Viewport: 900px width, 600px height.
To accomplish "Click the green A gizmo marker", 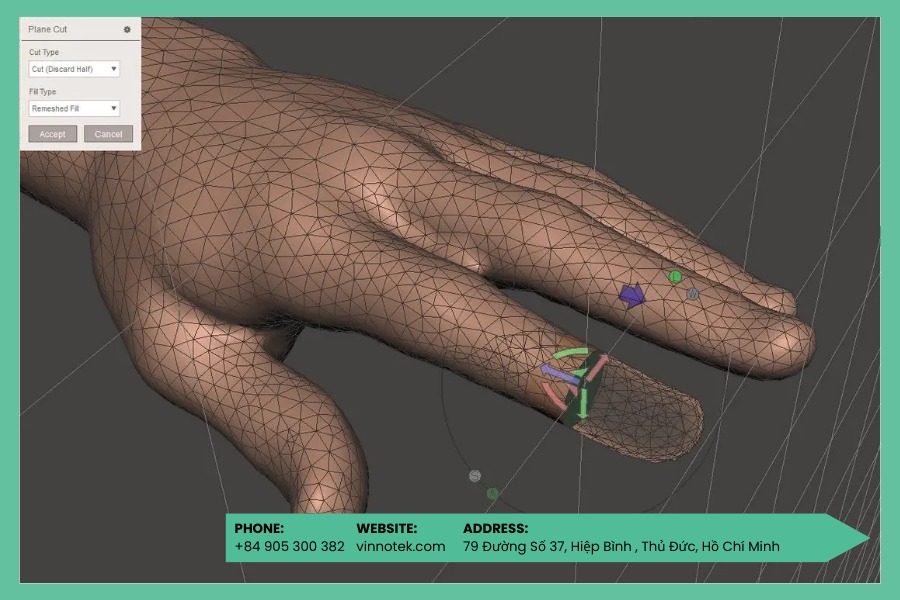I will pyautogui.click(x=492, y=493).
